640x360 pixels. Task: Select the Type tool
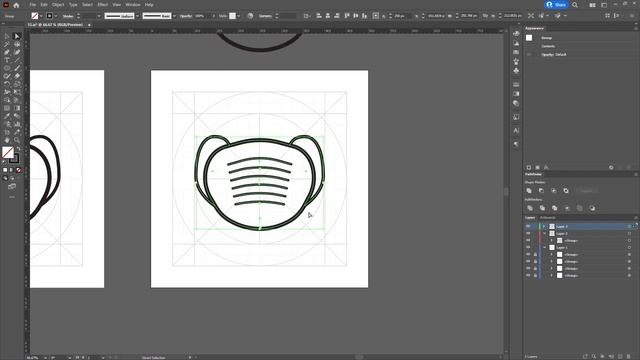(7, 60)
